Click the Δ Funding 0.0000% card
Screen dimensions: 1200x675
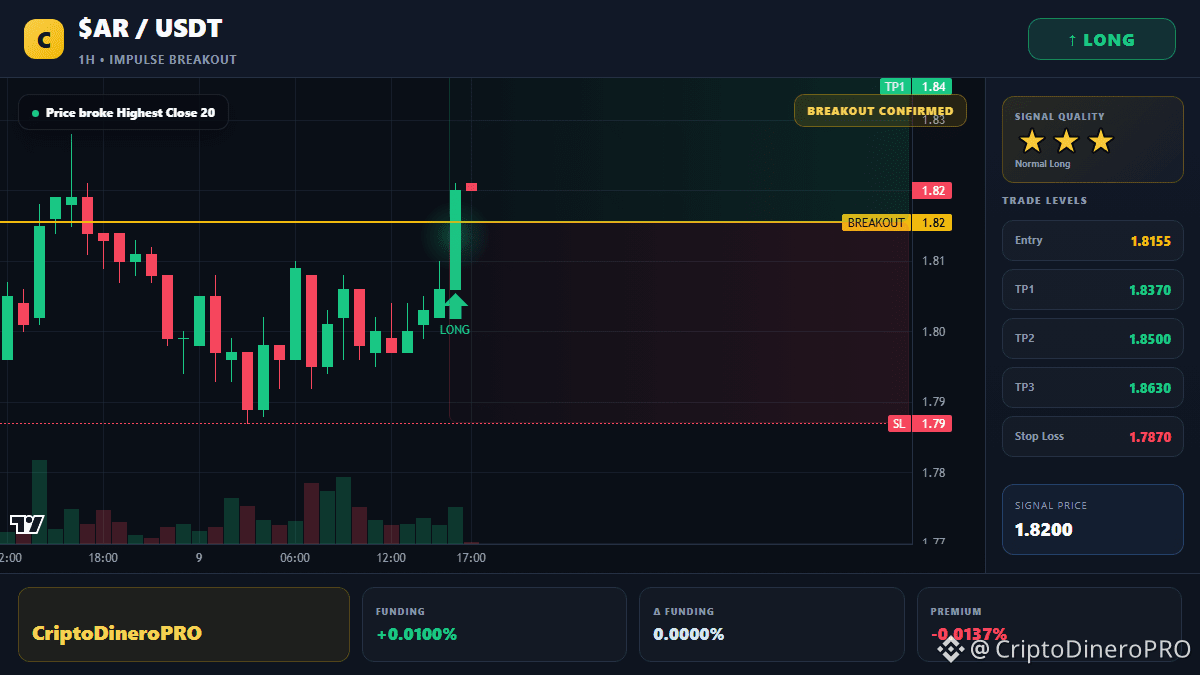pyautogui.click(x=771, y=625)
